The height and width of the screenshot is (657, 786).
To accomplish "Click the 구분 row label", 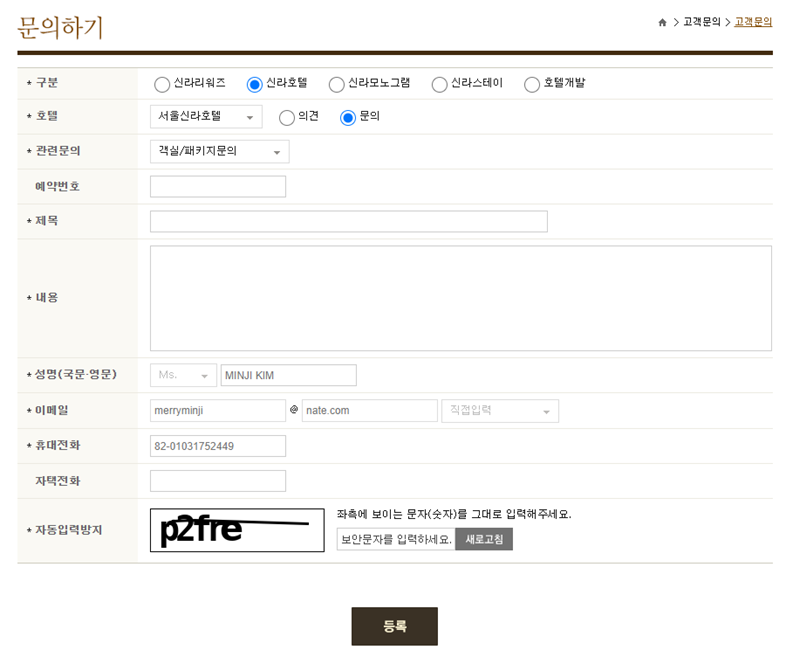I will tap(47, 83).
